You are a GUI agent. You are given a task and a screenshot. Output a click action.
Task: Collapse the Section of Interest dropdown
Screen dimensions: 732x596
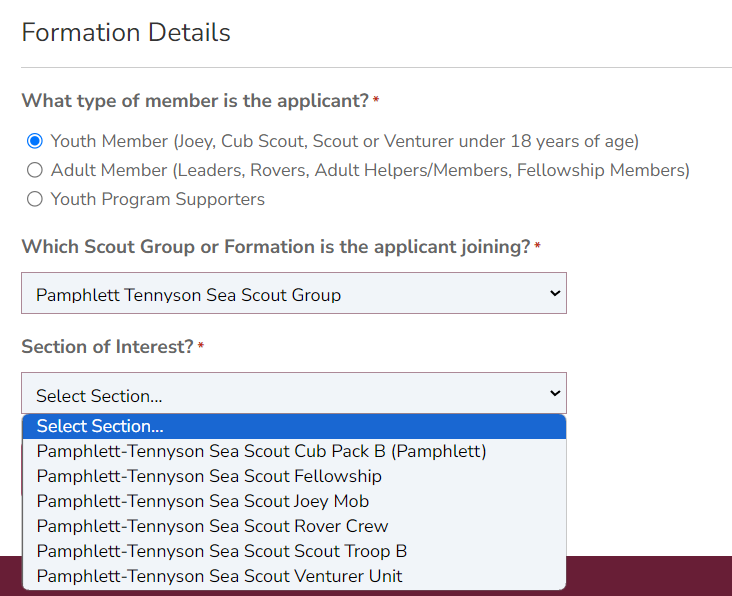tap(294, 393)
